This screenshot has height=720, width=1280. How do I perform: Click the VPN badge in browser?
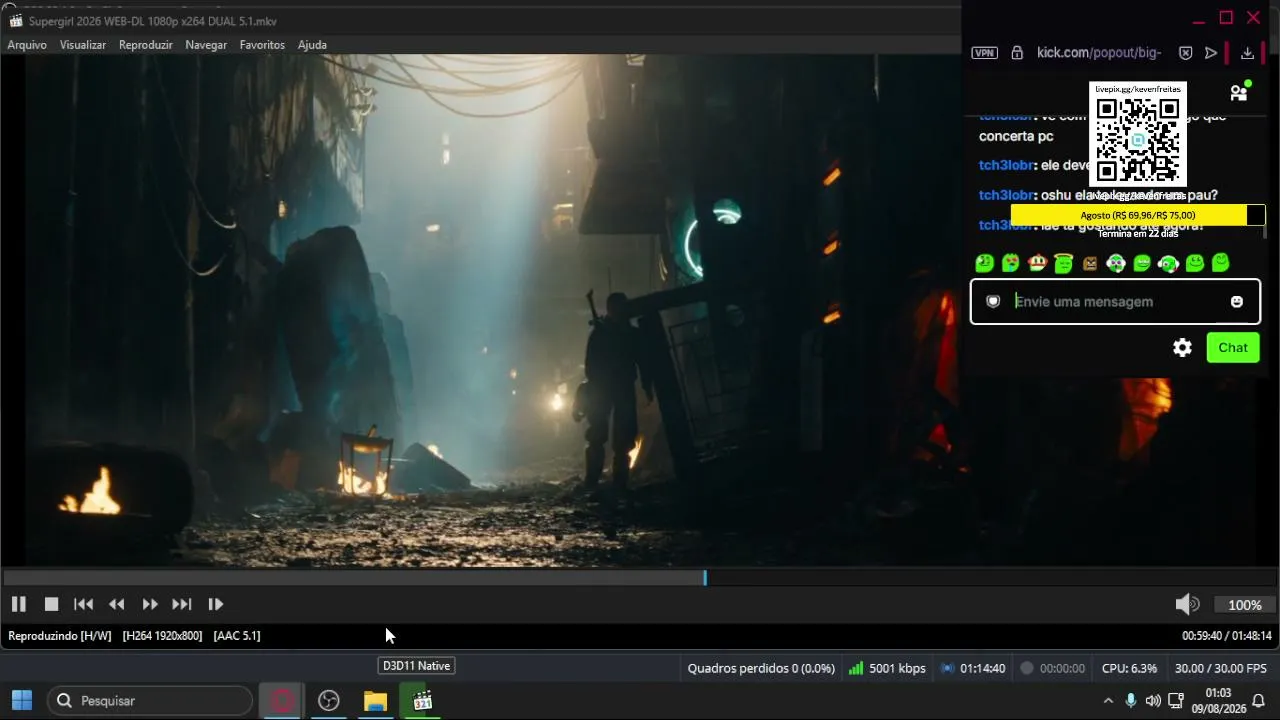pyautogui.click(x=985, y=53)
